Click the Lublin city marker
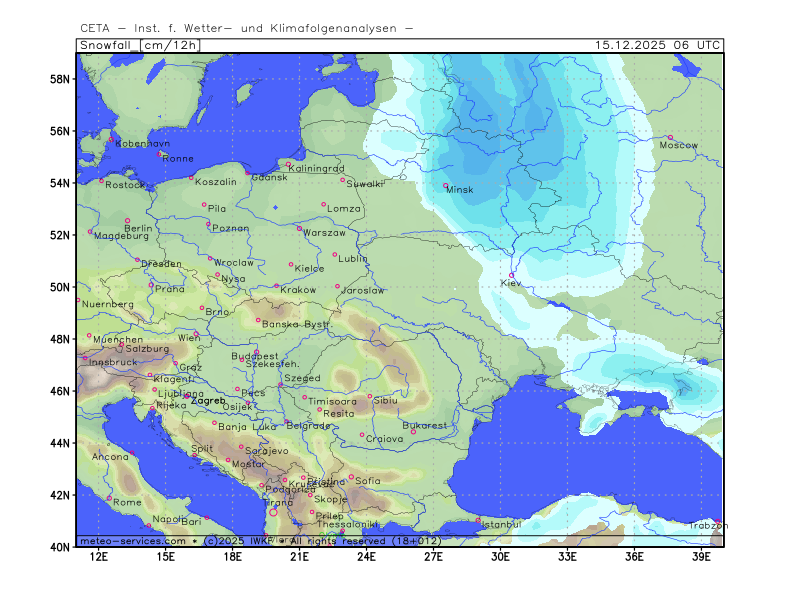Image resolution: width=800 pixels, height=600 pixels. coord(335,254)
